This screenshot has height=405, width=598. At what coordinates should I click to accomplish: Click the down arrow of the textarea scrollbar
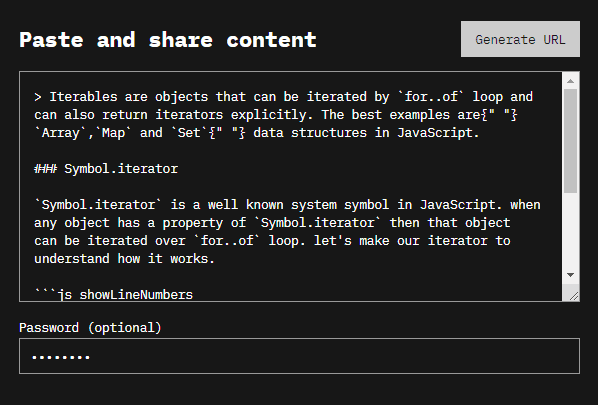pyautogui.click(x=571, y=275)
